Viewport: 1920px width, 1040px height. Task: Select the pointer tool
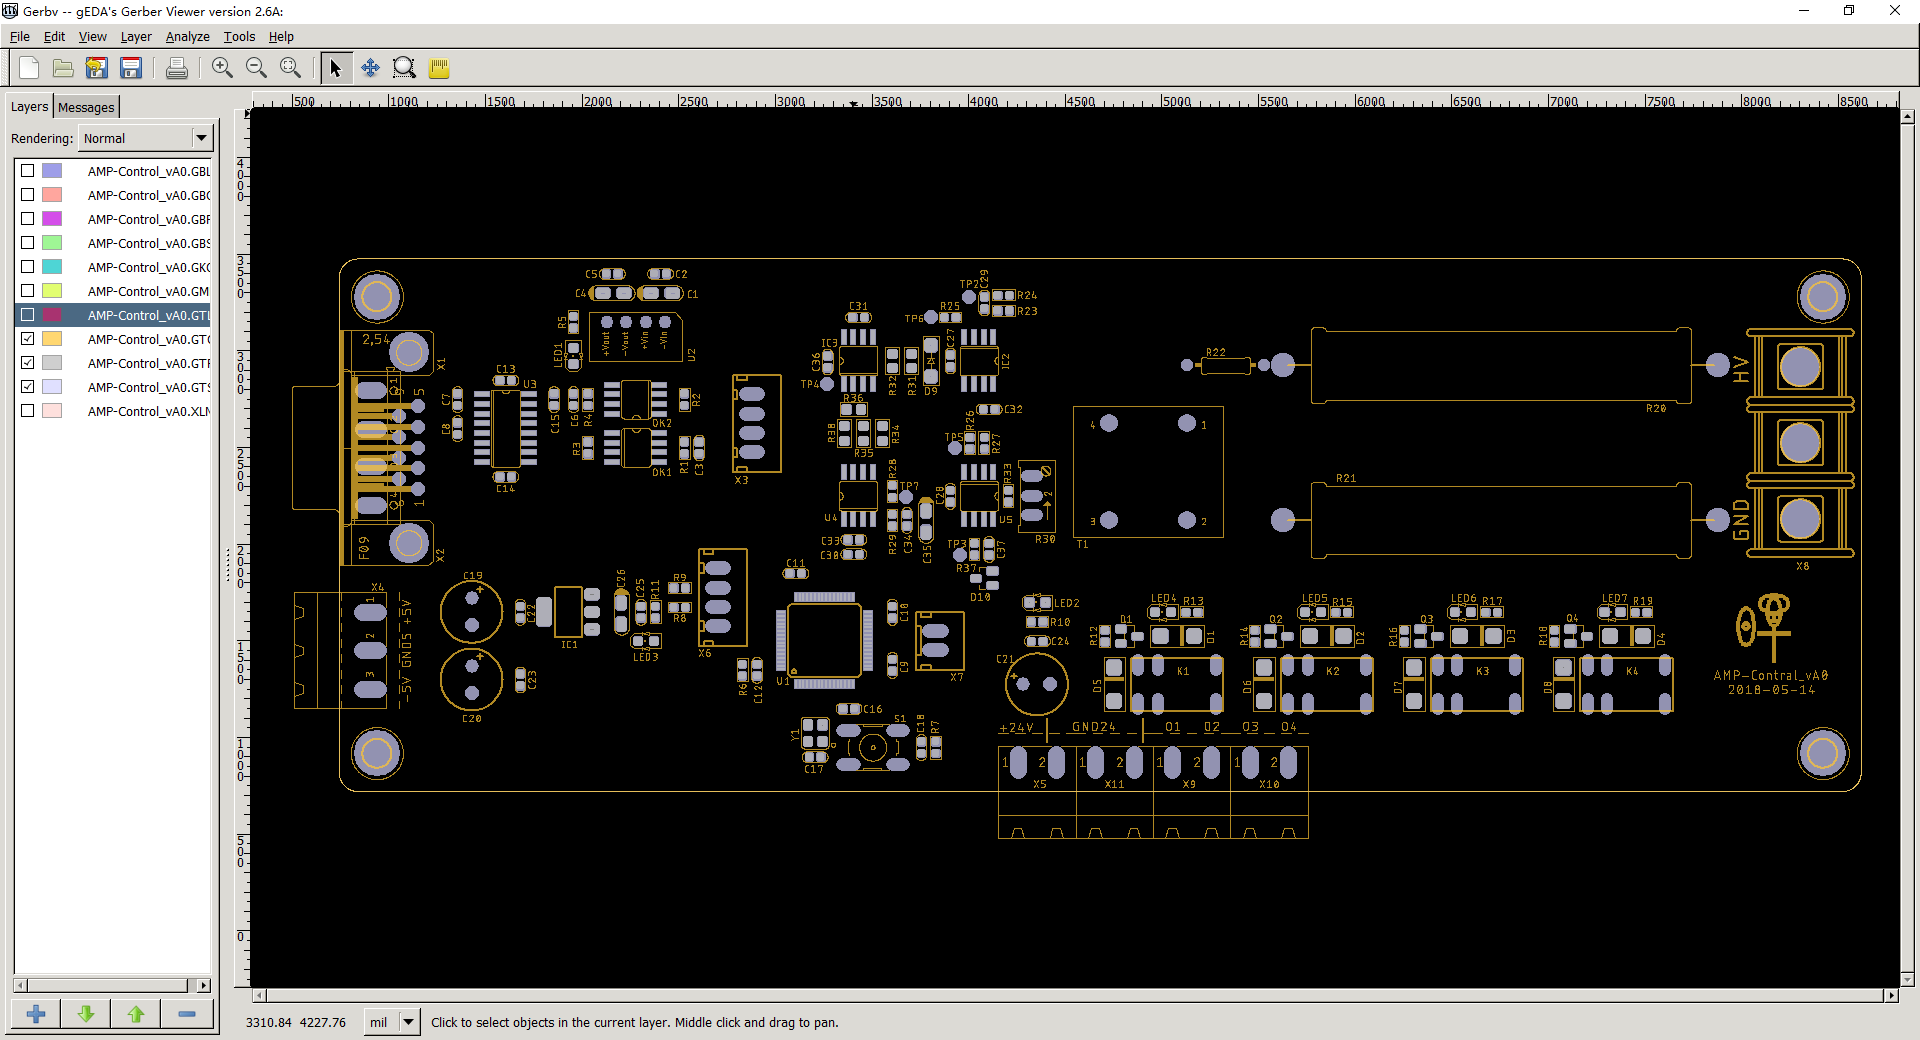tap(336, 68)
